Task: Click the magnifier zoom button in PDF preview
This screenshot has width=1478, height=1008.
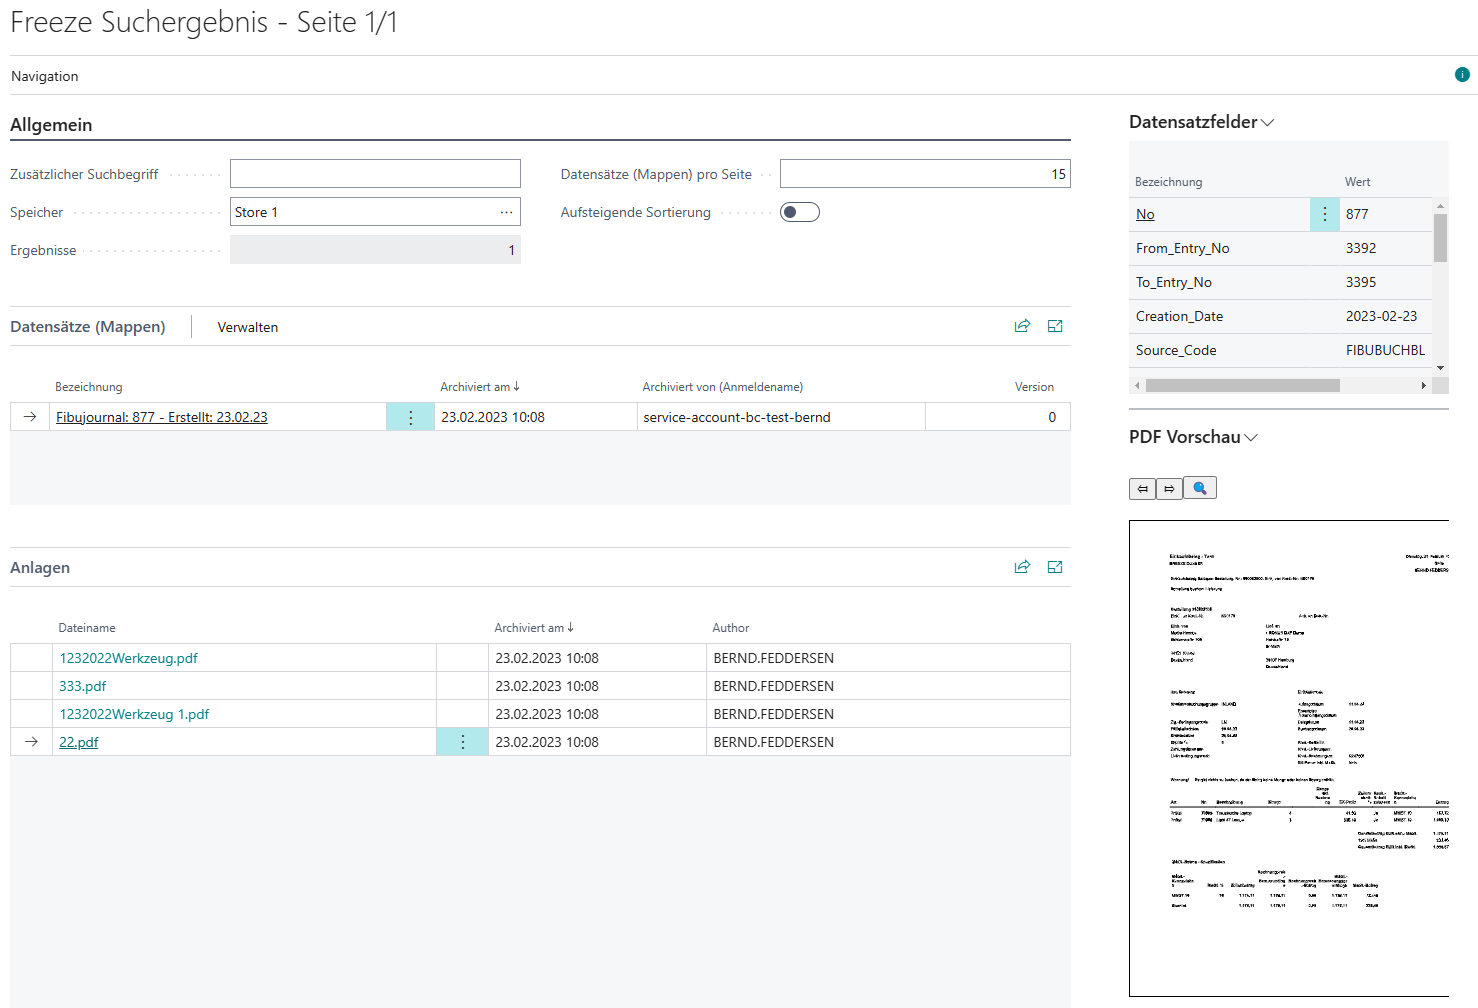Action: 1200,488
